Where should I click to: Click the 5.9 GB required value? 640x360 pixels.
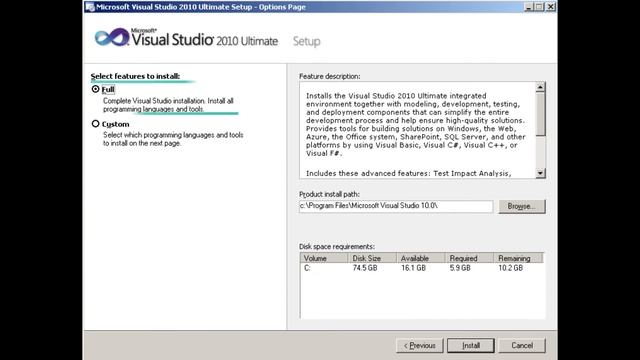[460, 268]
